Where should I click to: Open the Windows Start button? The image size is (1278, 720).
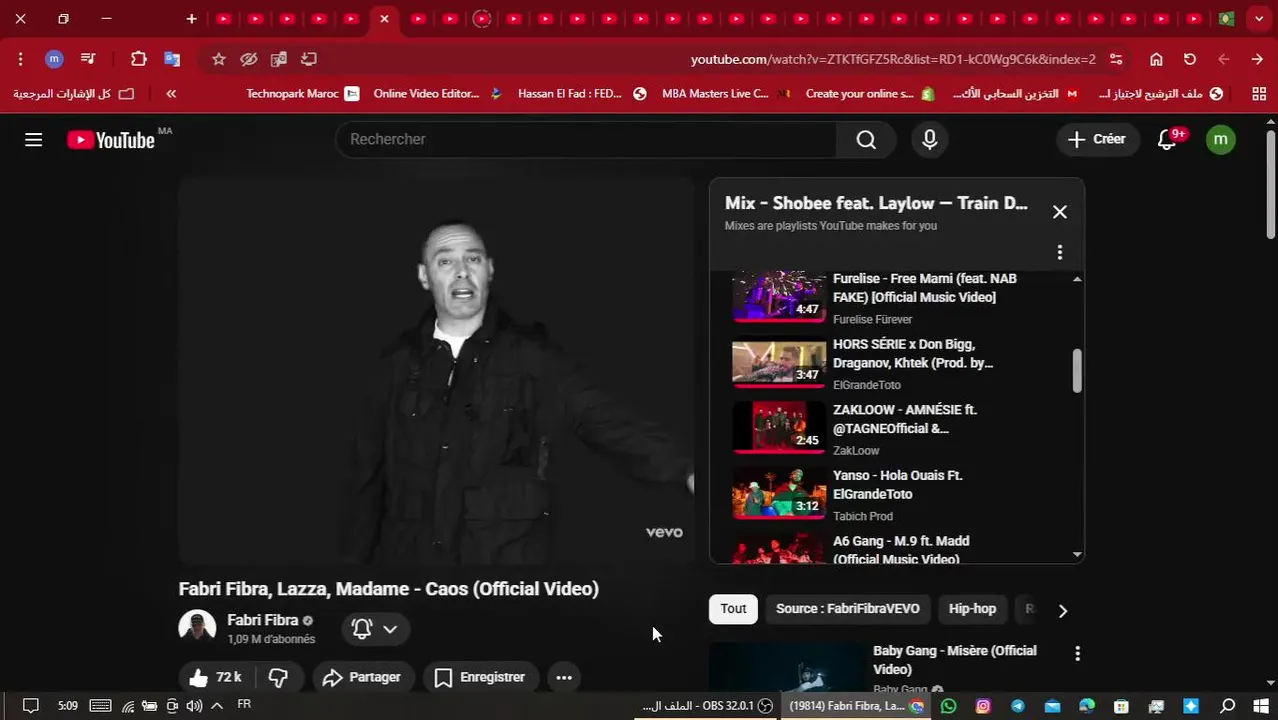pos(1260,706)
